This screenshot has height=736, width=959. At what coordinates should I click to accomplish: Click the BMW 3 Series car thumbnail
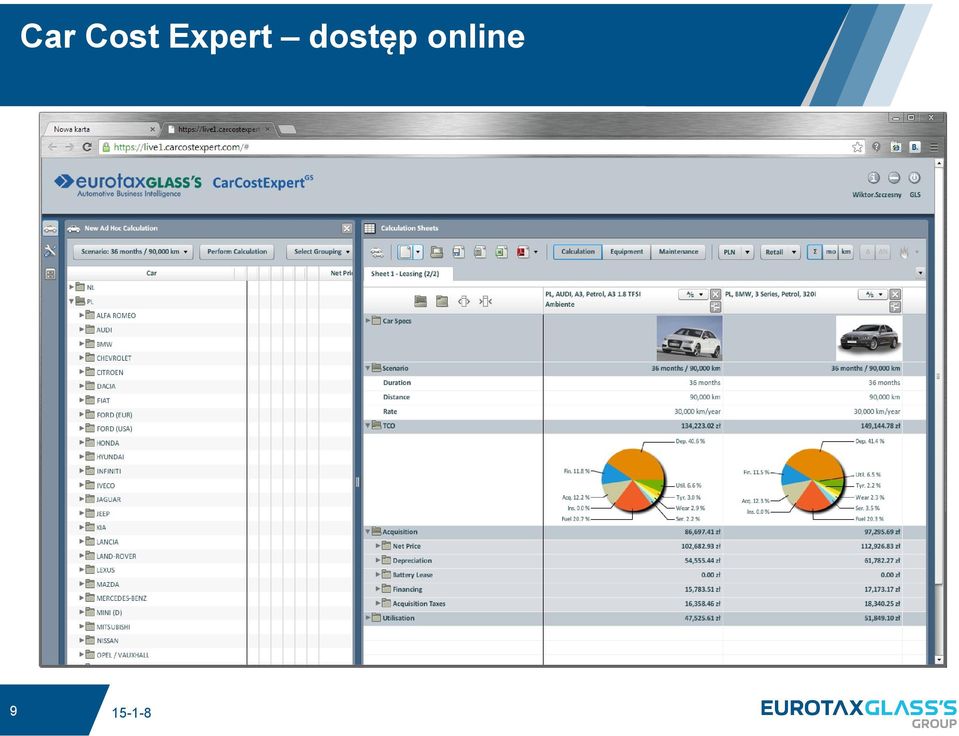(x=868, y=338)
